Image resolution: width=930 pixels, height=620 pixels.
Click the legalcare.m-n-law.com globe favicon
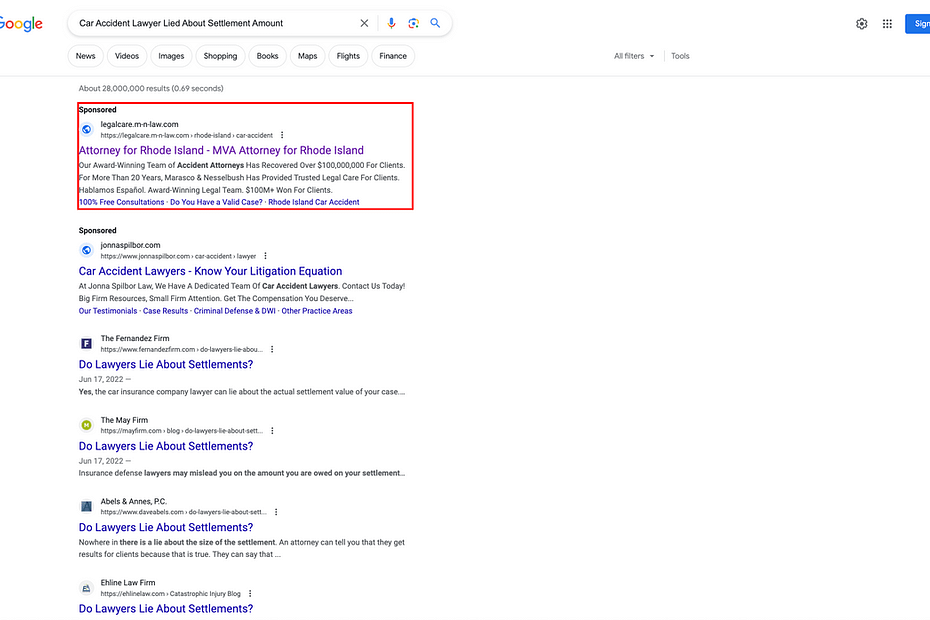point(87,129)
